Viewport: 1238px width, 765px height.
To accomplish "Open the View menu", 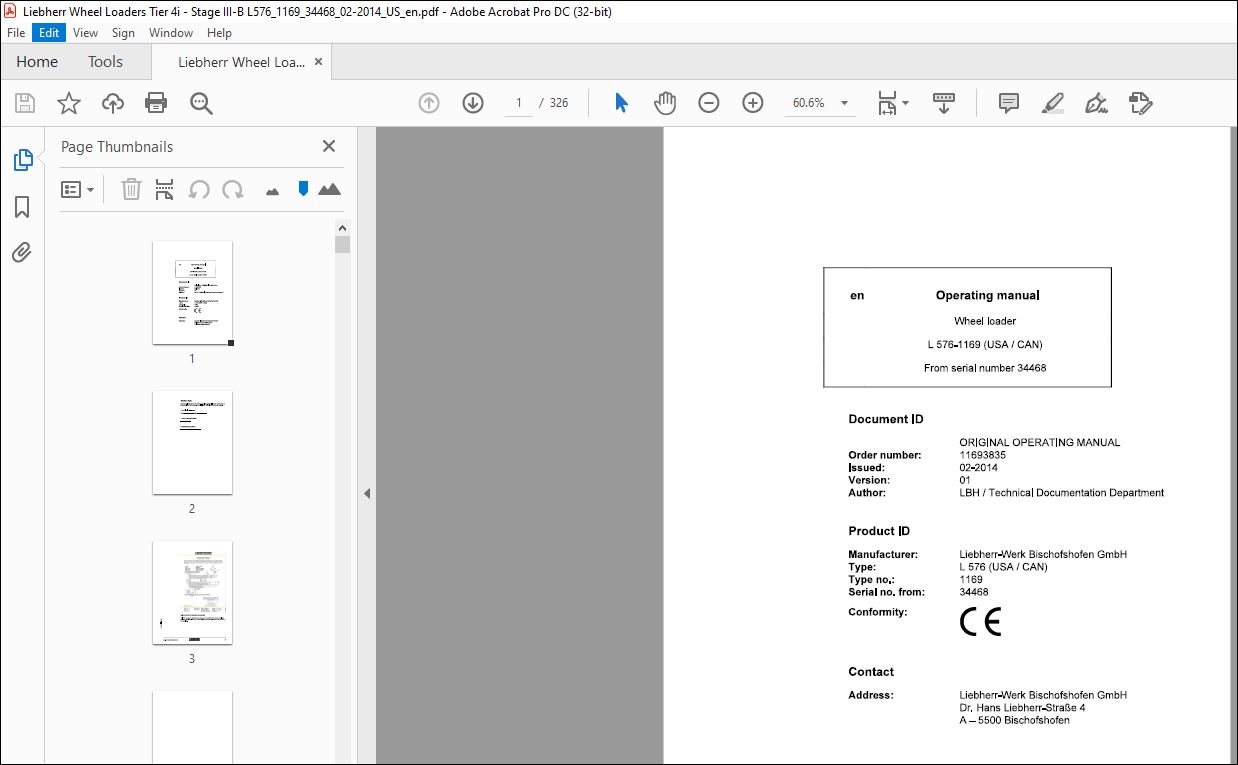I will coord(85,33).
